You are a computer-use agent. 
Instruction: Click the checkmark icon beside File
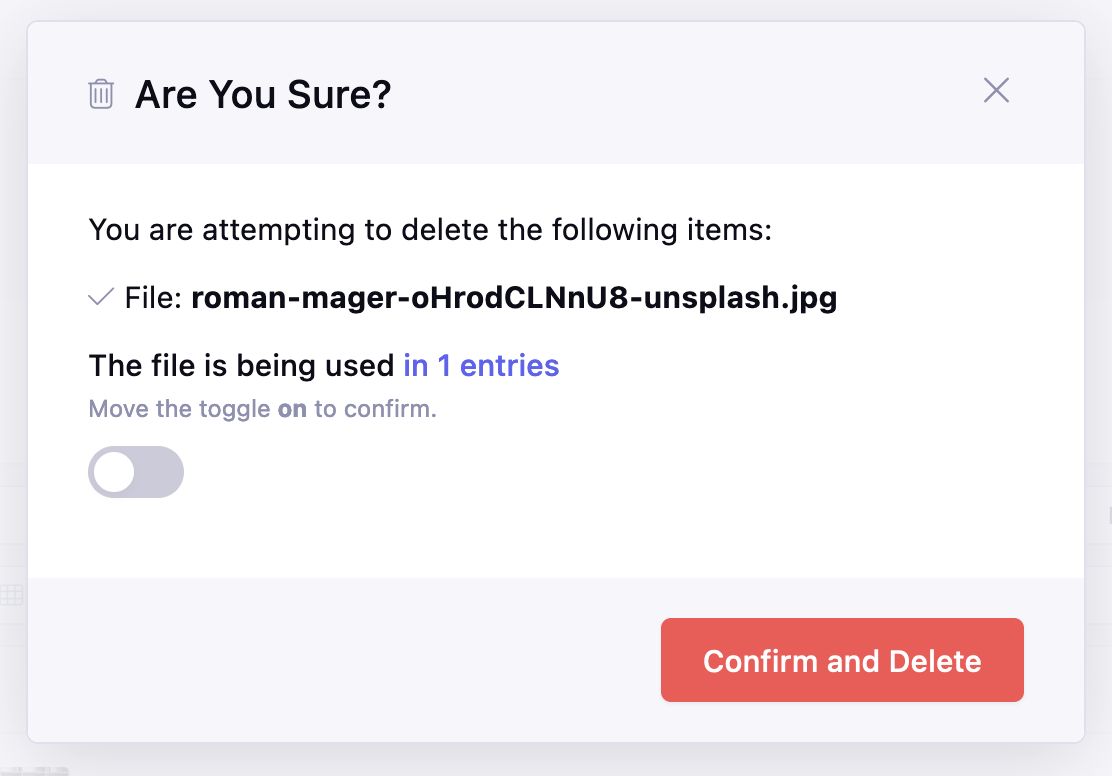pos(101,296)
